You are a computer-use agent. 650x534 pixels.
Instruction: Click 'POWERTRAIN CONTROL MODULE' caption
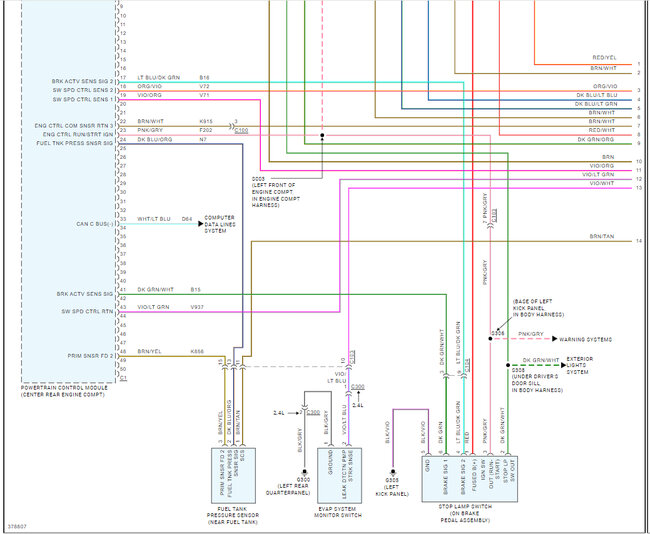64,388
